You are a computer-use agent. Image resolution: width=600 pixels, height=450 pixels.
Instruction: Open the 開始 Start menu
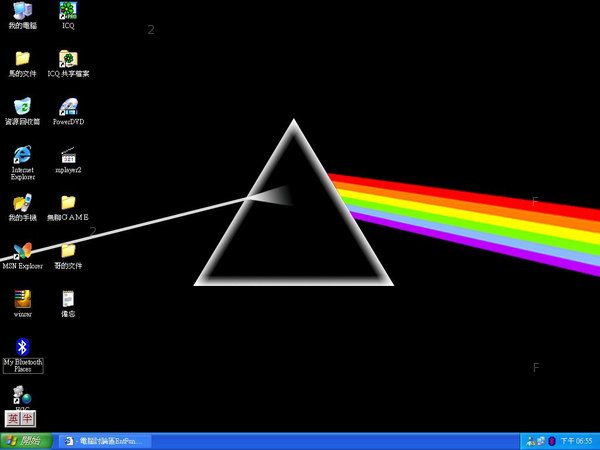26,441
